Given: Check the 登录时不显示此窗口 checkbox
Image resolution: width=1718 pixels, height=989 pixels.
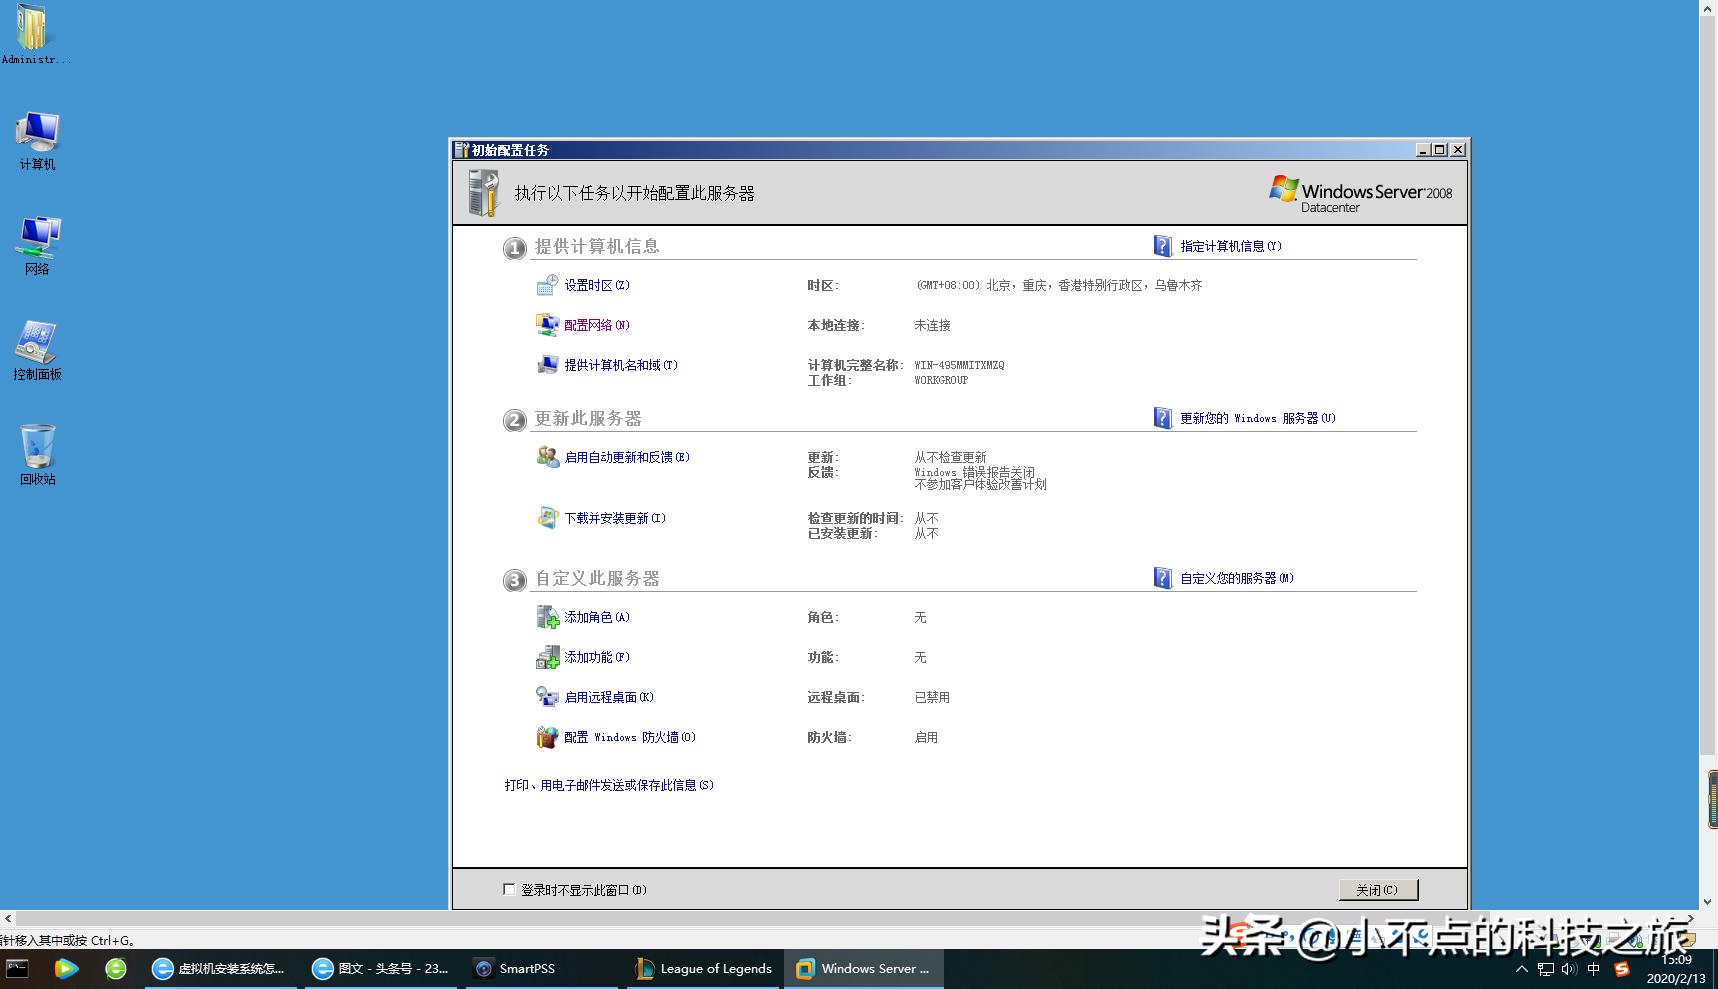Looking at the screenshot, I should point(509,889).
